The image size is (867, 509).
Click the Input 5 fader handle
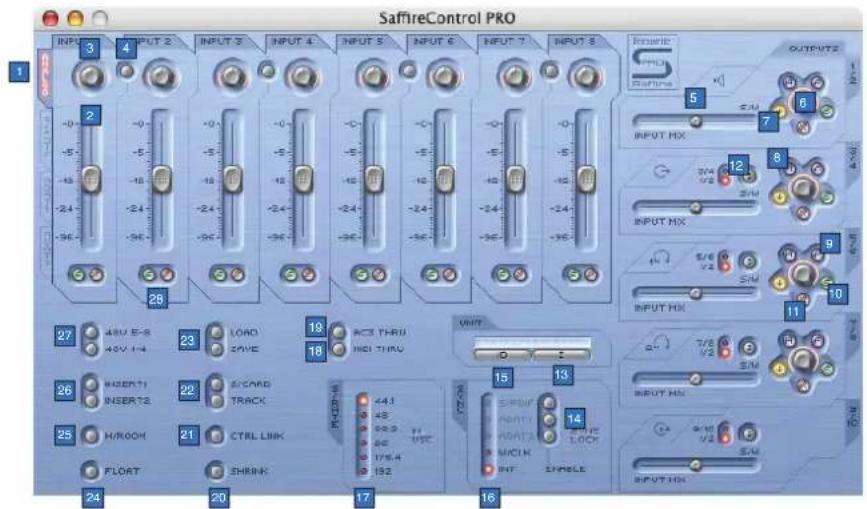[374, 179]
